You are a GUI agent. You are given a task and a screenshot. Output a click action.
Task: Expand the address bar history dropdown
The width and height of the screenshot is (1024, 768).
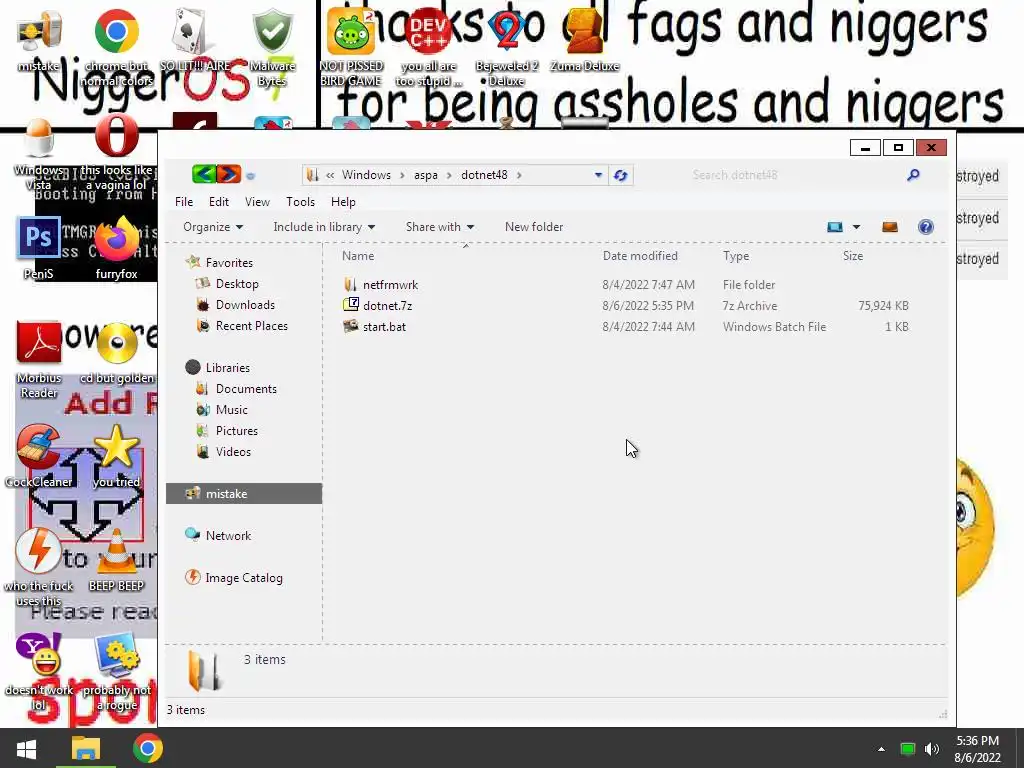[598, 175]
